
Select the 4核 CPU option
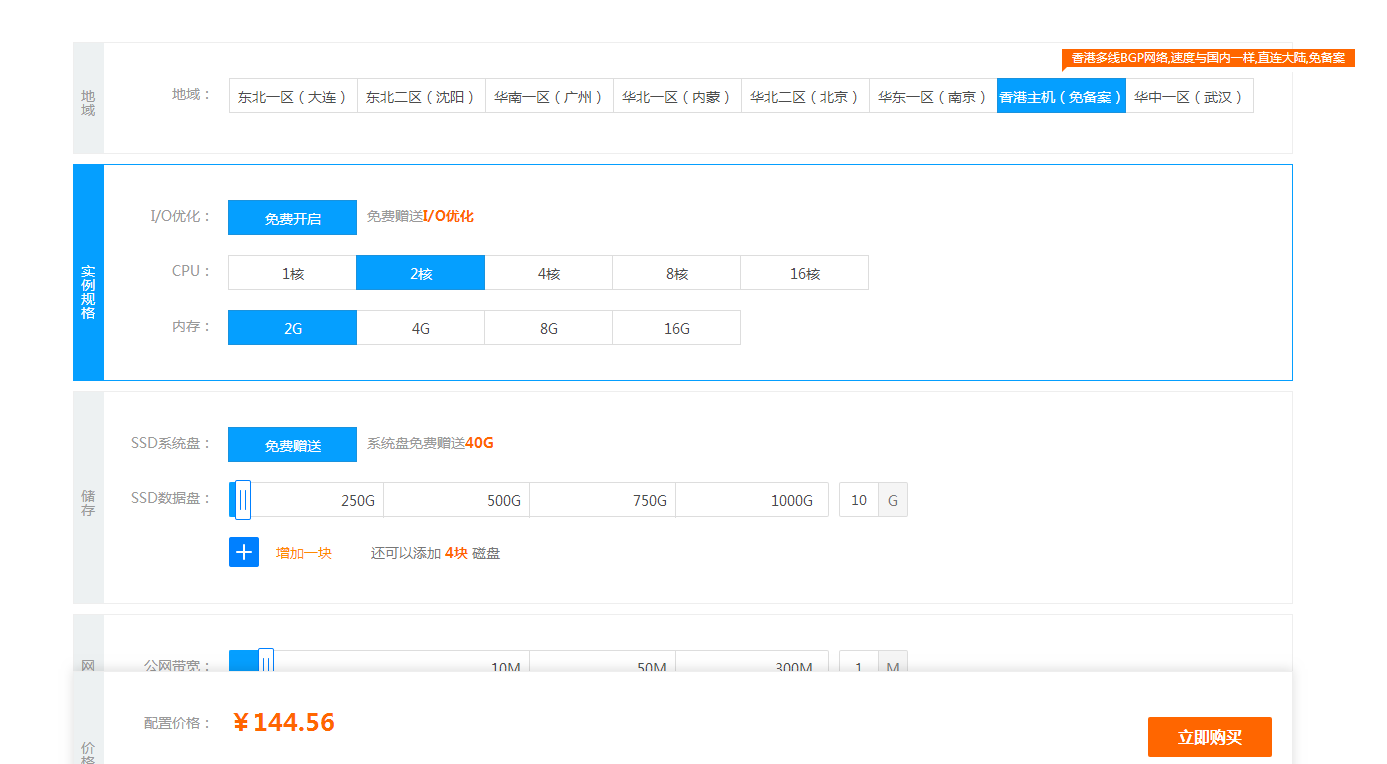coord(548,272)
